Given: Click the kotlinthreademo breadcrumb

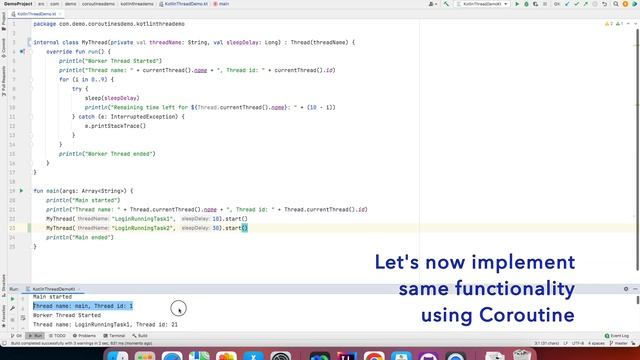Looking at the screenshot, I should coord(137,4).
